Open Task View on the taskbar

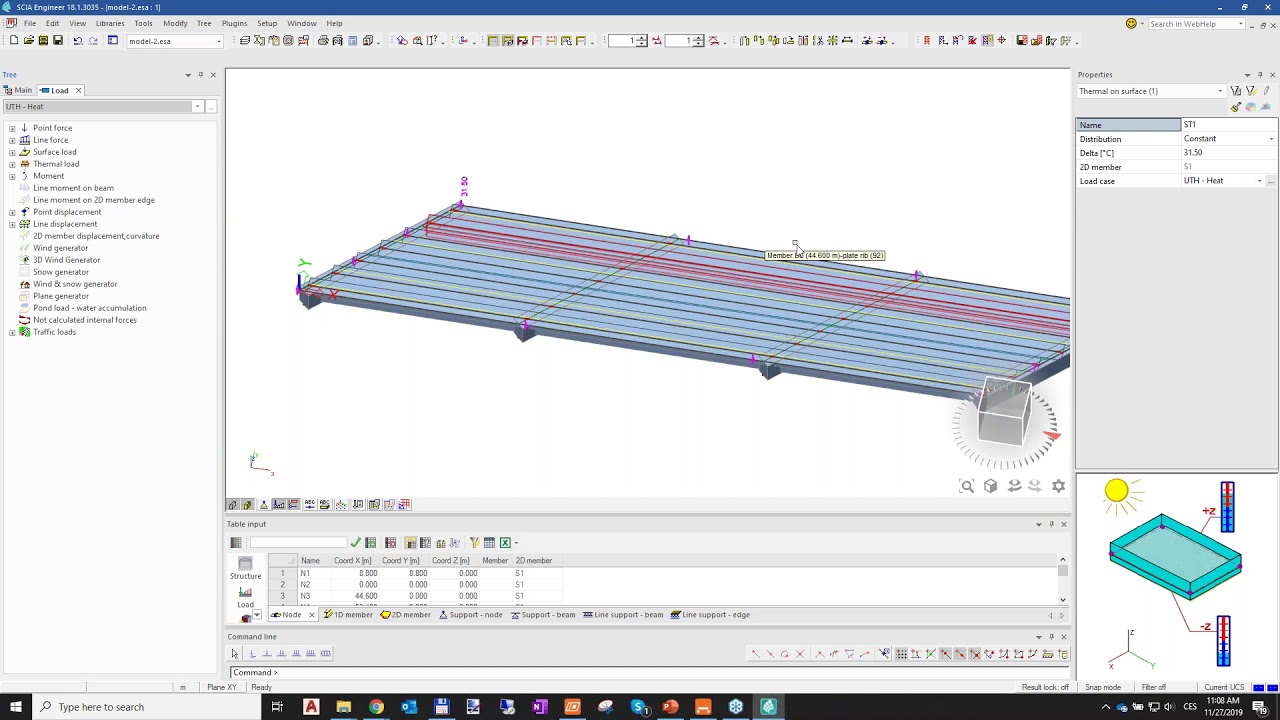(x=277, y=707)
